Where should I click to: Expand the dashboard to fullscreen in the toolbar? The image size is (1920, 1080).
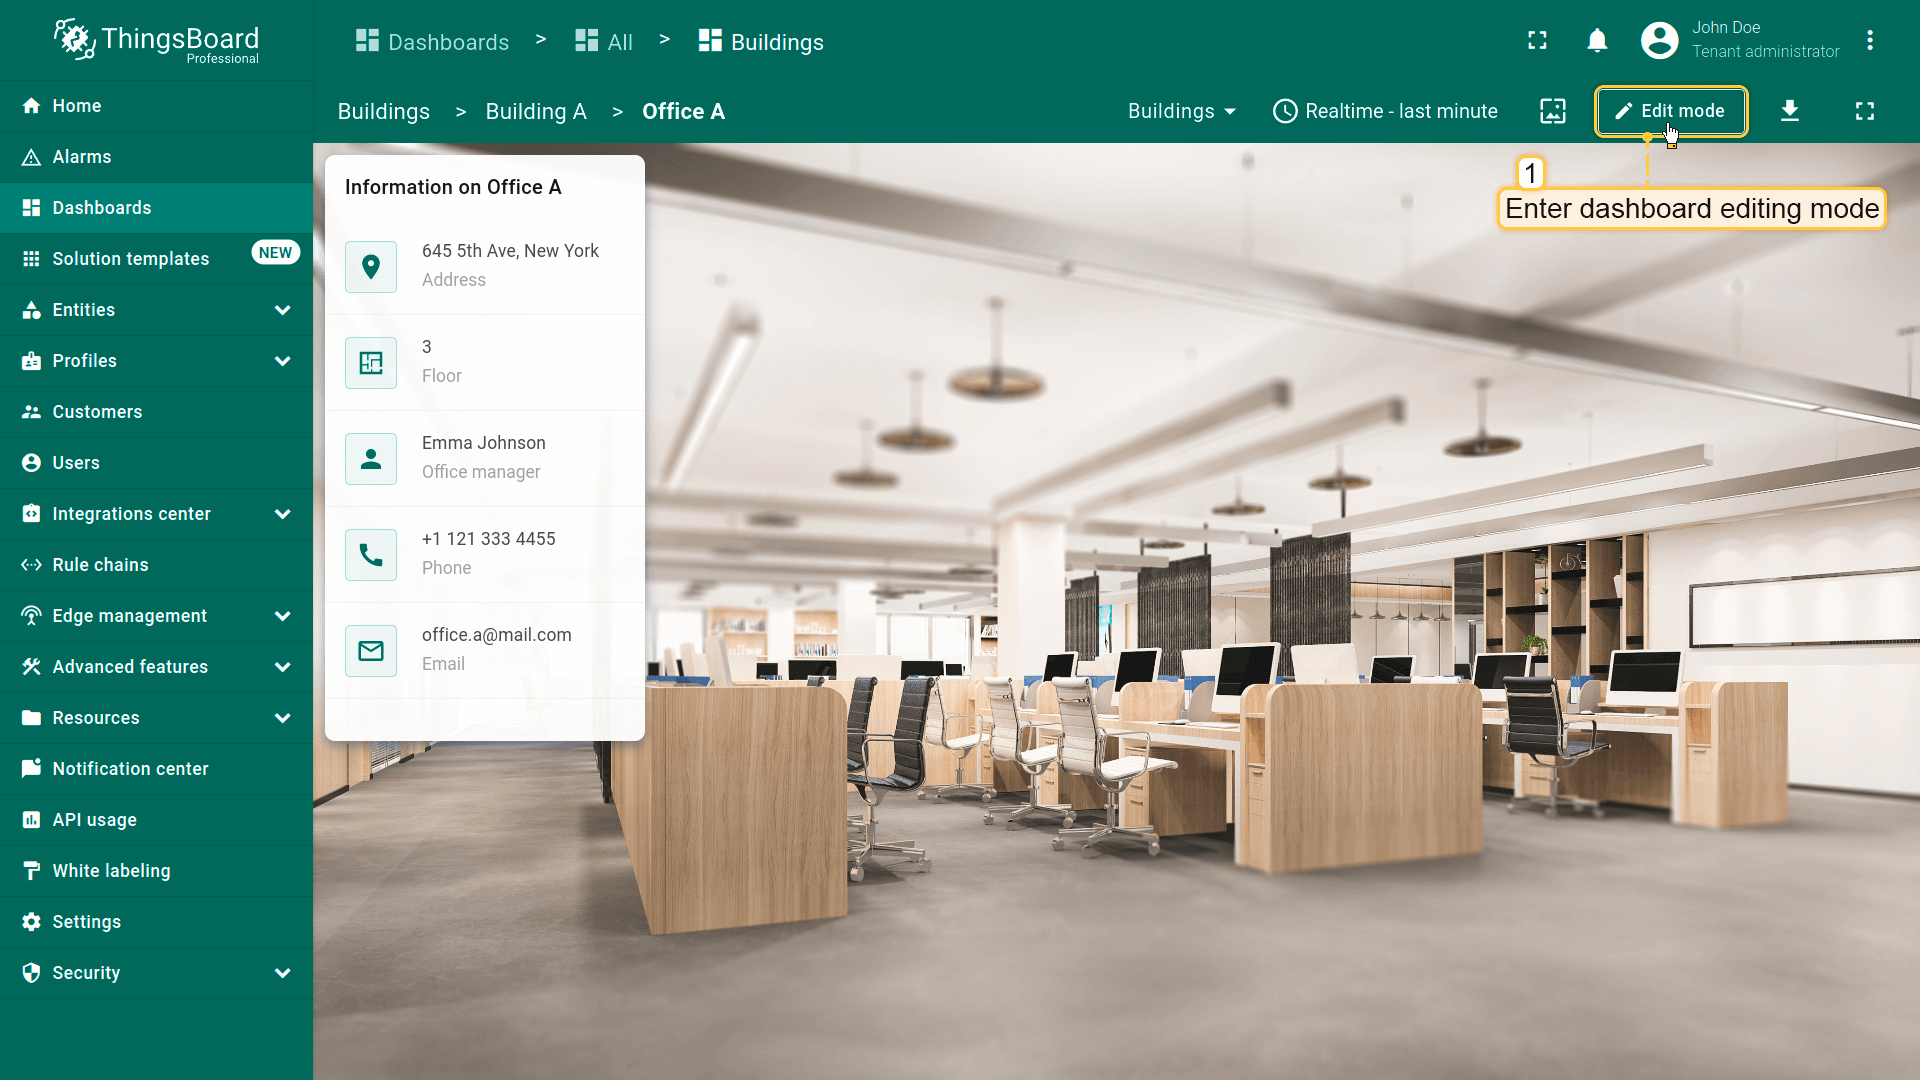tap(1865, 111)
